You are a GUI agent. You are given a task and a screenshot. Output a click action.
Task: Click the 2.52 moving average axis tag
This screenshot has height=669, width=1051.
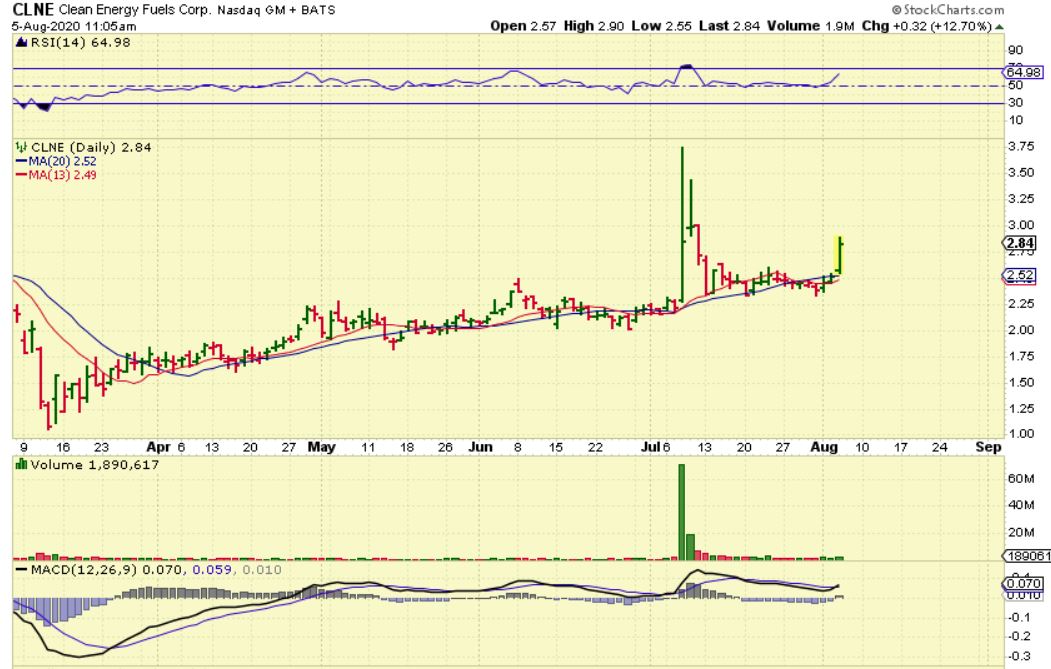pyautogui.click(x=1019, y=276)
